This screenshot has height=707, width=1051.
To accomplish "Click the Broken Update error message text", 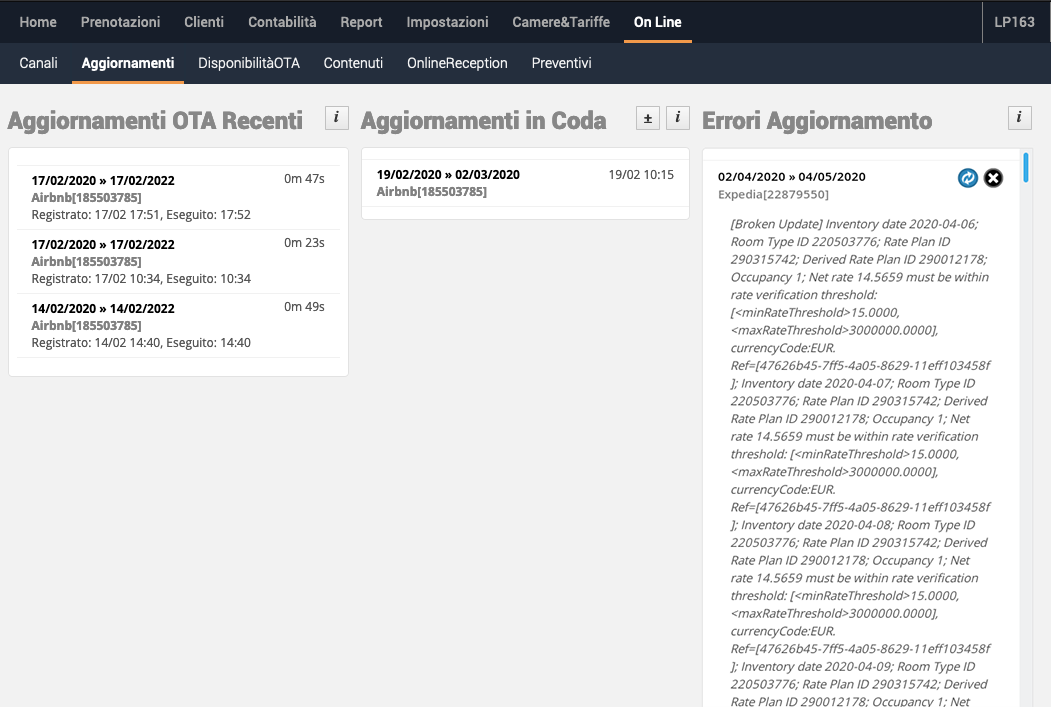I will coord(861,462).
